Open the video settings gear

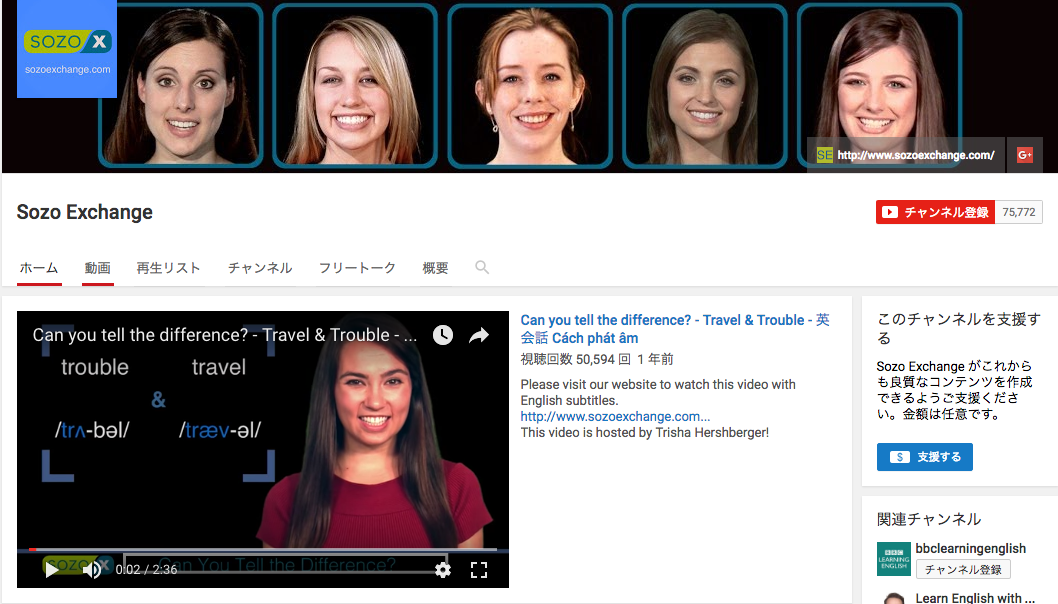pyautogui.click(x=443, y=570)
